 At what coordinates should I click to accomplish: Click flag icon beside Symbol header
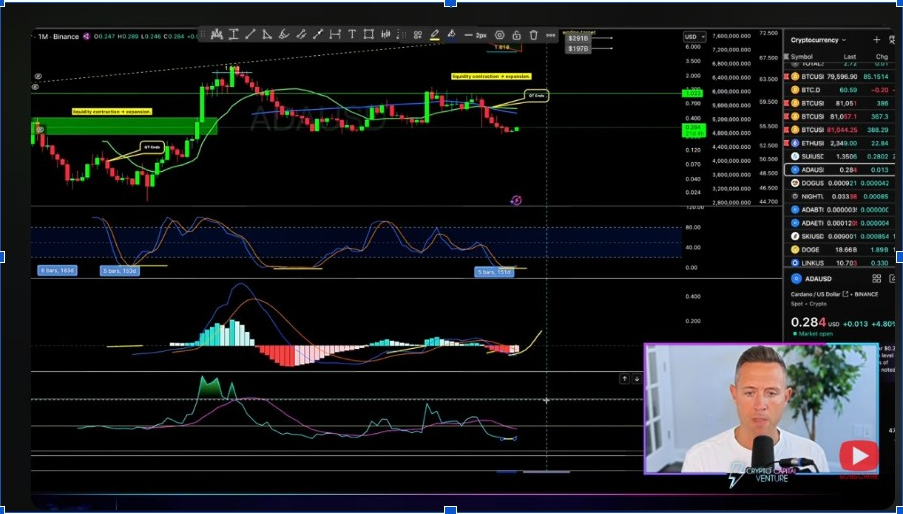786,57
